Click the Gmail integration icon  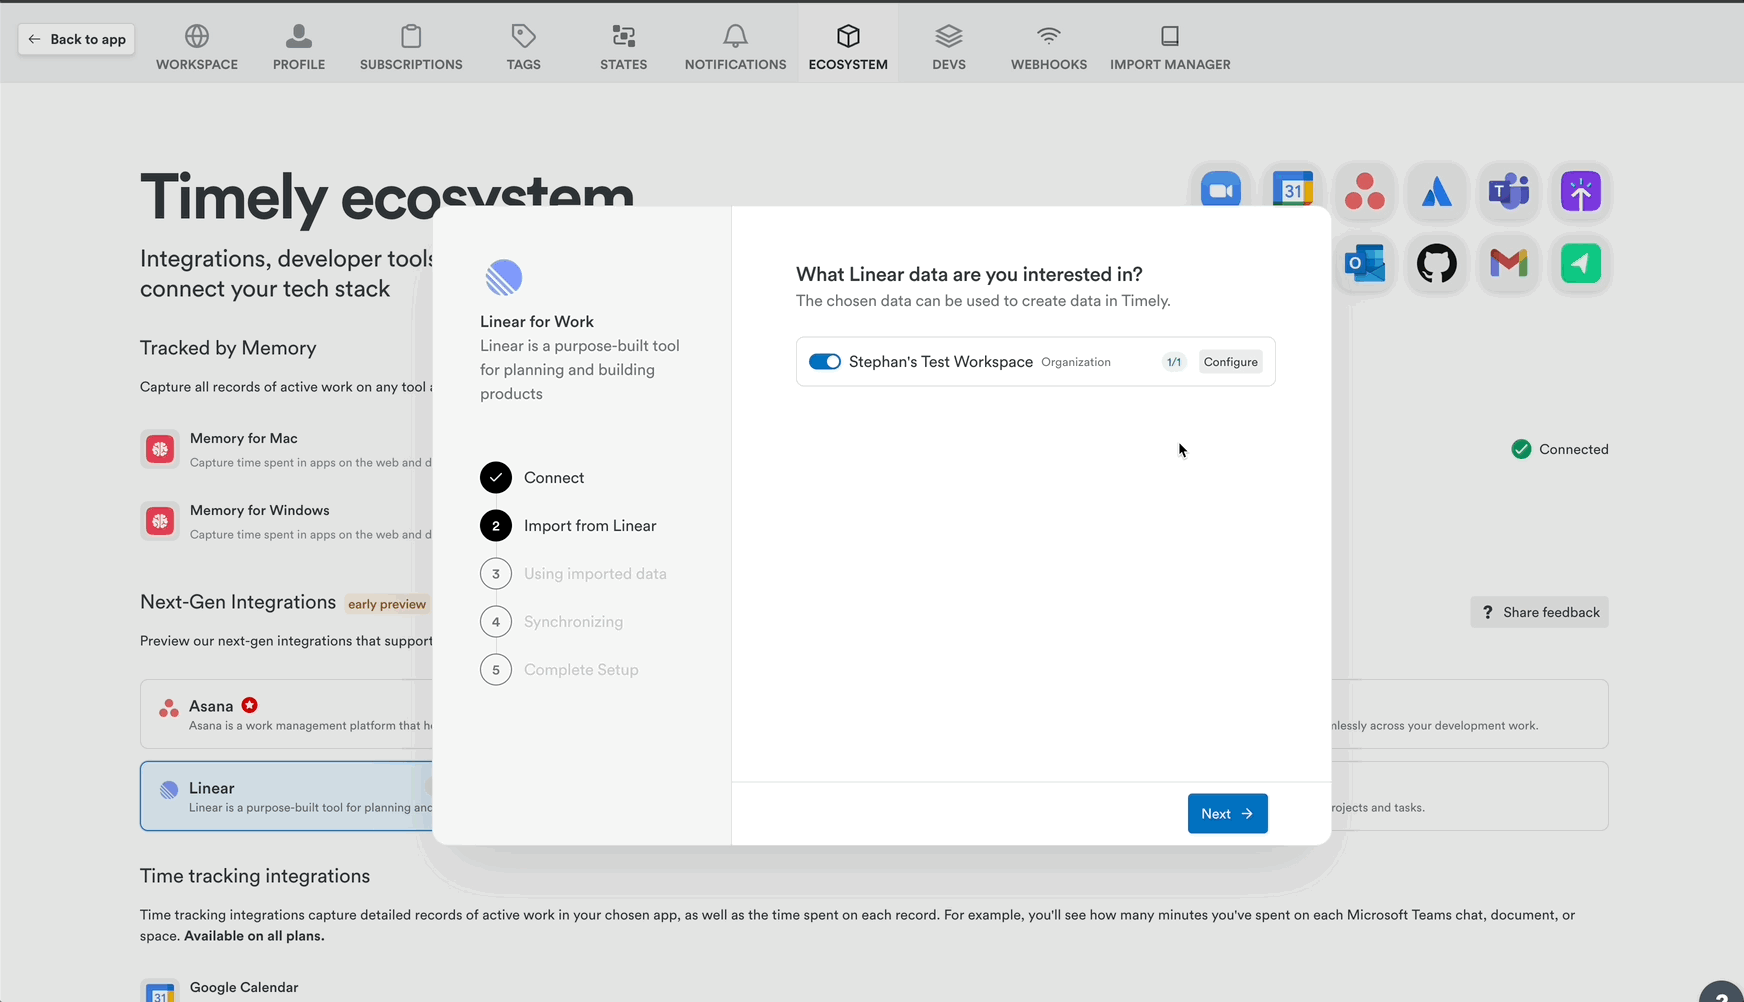(1508, 263)
